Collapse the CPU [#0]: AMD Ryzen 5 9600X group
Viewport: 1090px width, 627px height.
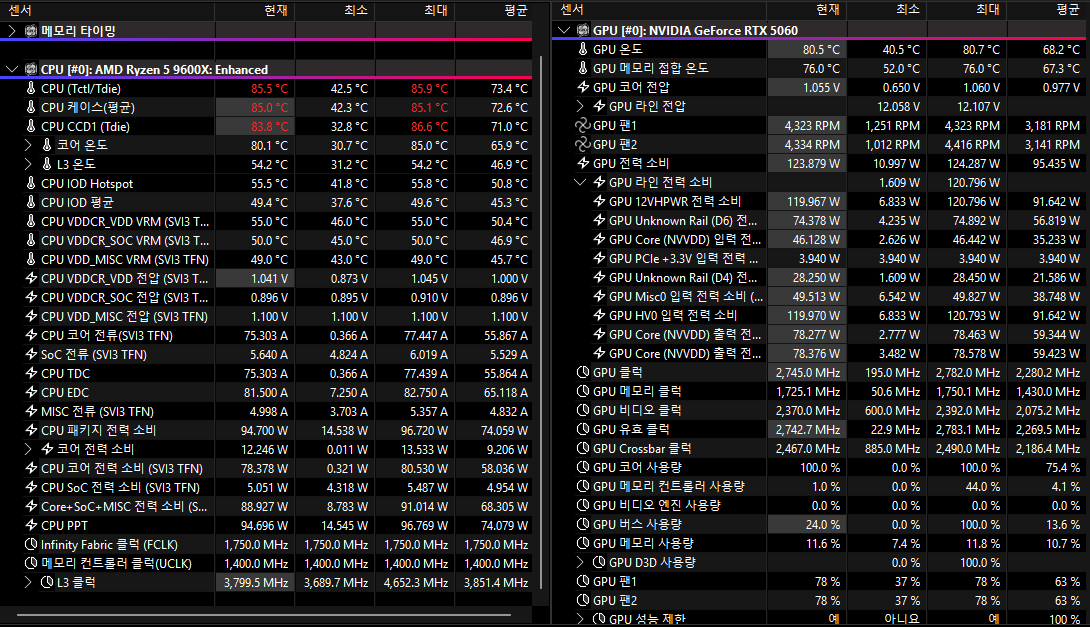pos(12,70)
